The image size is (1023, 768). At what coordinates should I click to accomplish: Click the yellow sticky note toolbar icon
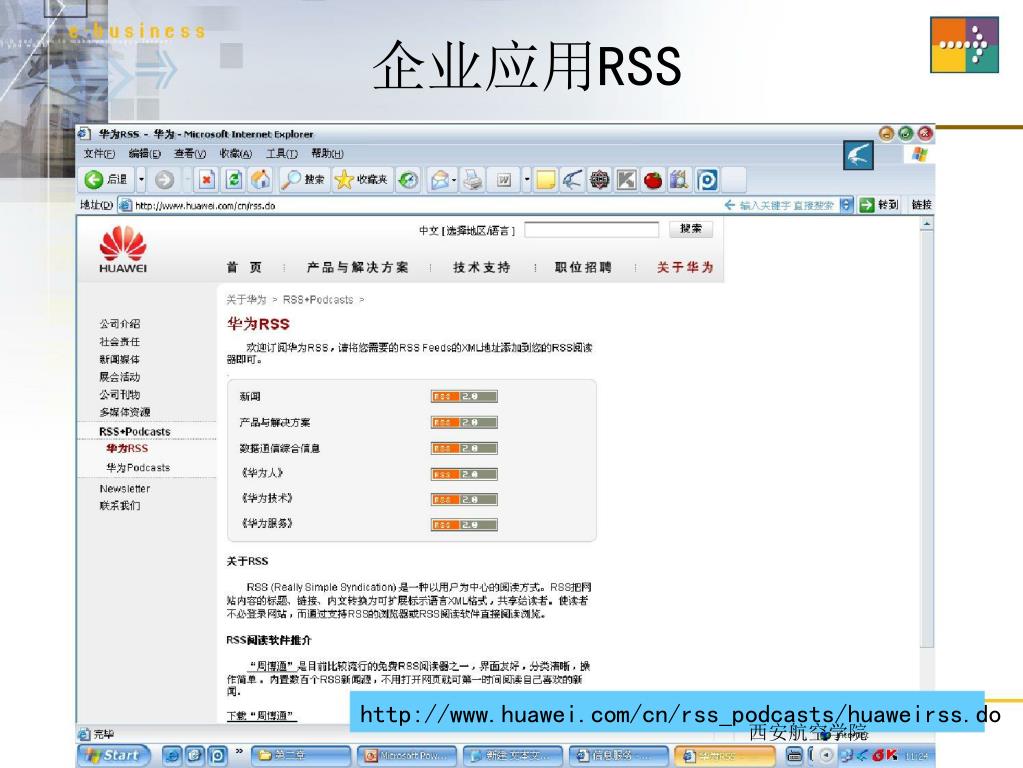(545, 179)
